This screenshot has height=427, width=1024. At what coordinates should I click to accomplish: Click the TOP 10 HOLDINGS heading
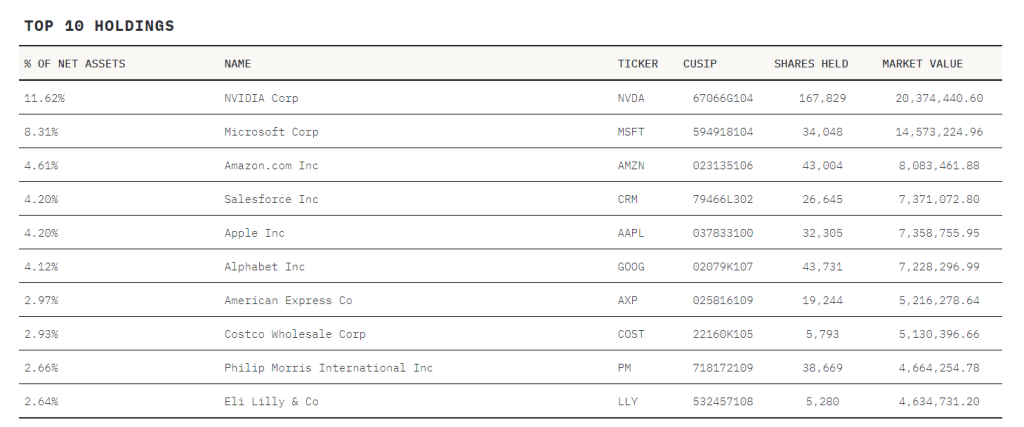(99, 26)
